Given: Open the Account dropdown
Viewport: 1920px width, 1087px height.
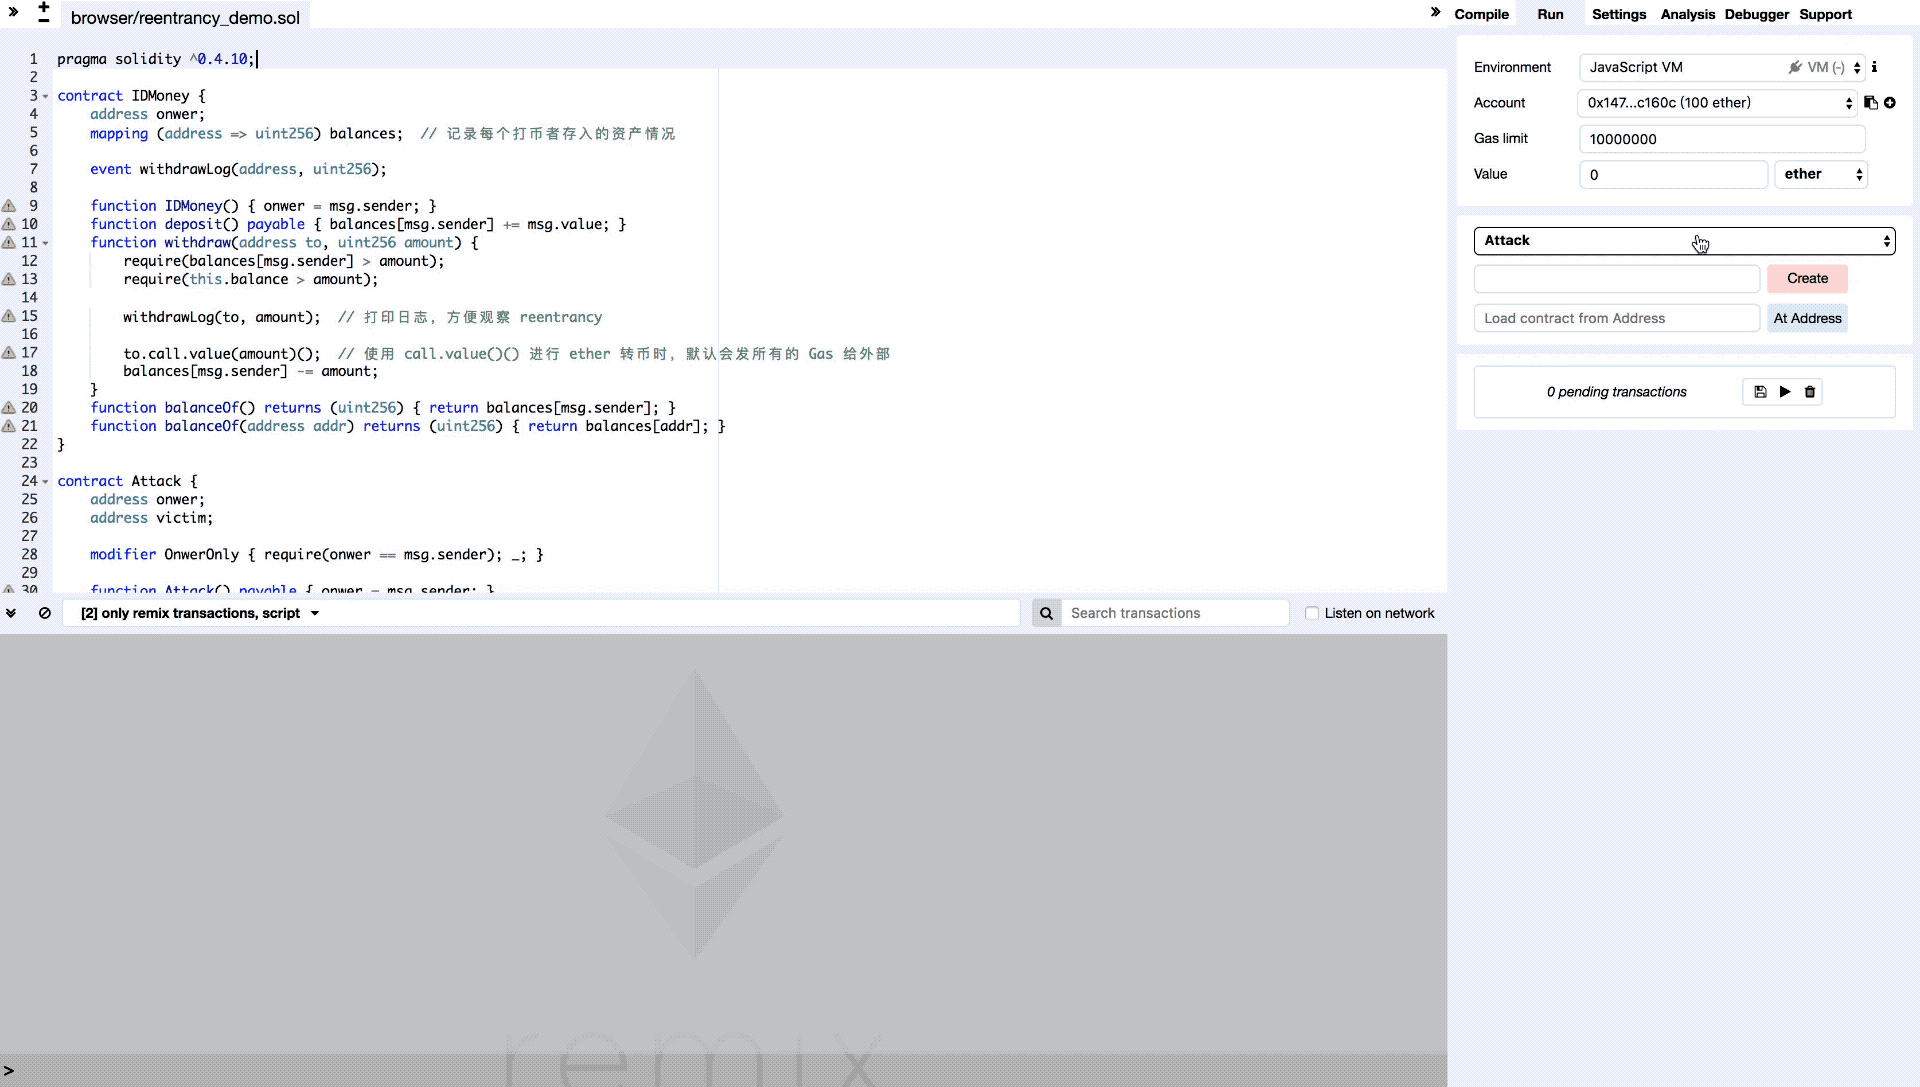Looking at the screenshot, I should (1716, 103).
